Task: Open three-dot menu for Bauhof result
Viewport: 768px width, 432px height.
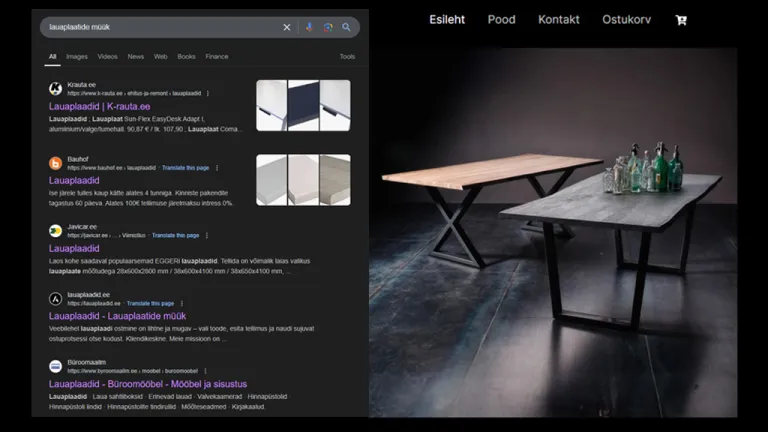Action: [217, 168]
